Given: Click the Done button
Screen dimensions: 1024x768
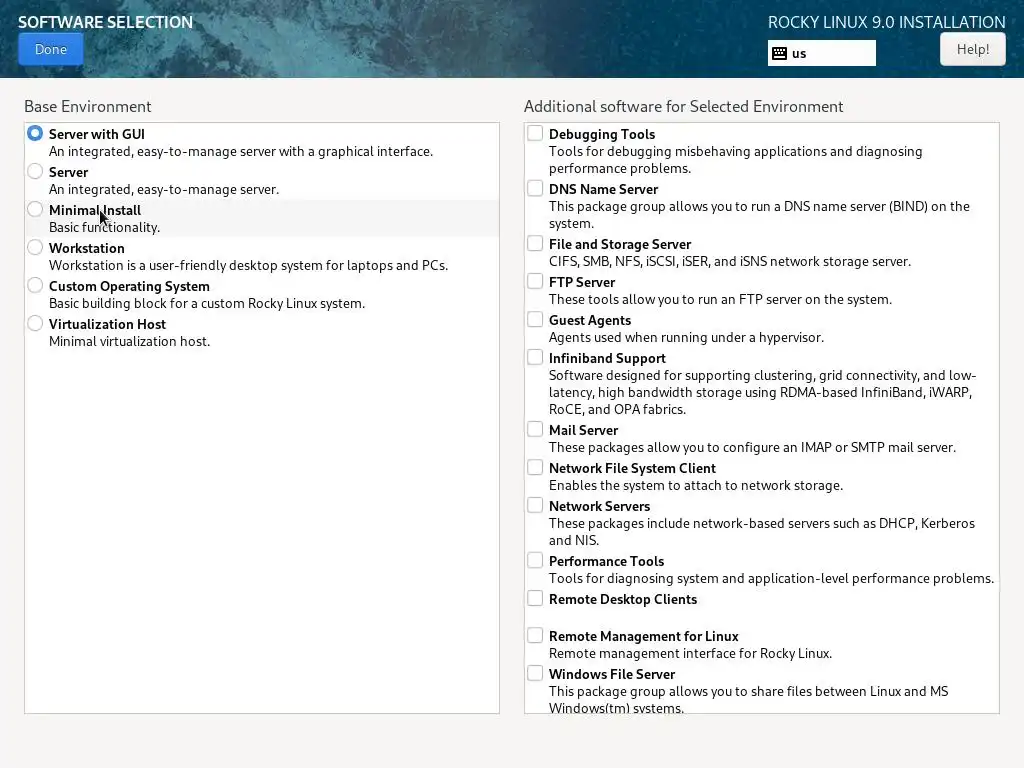Looking at the screenshot, I should point(51,50).
